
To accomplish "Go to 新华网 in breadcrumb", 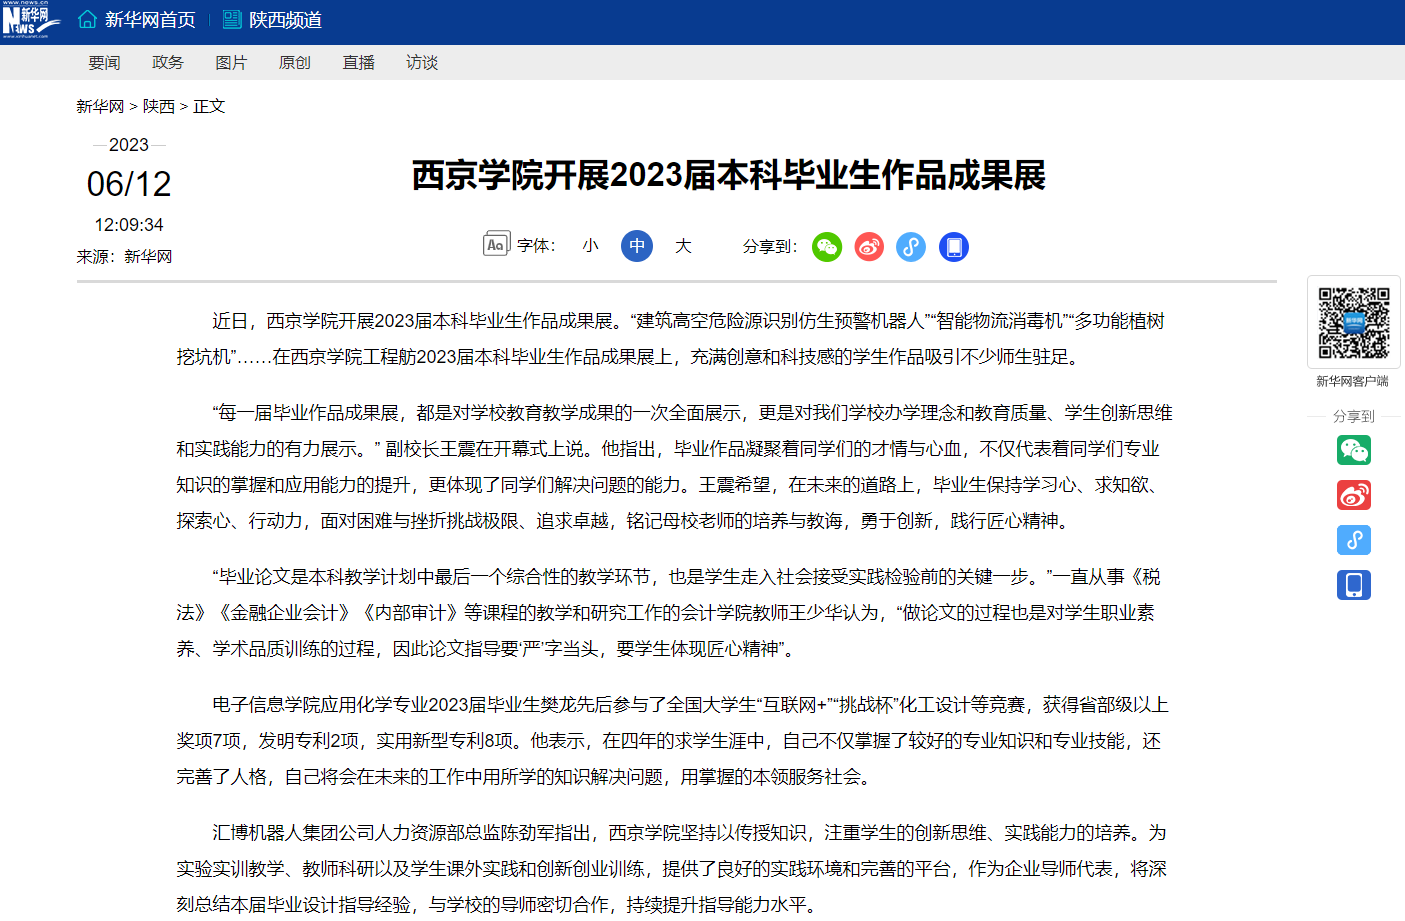I will 100,106.
